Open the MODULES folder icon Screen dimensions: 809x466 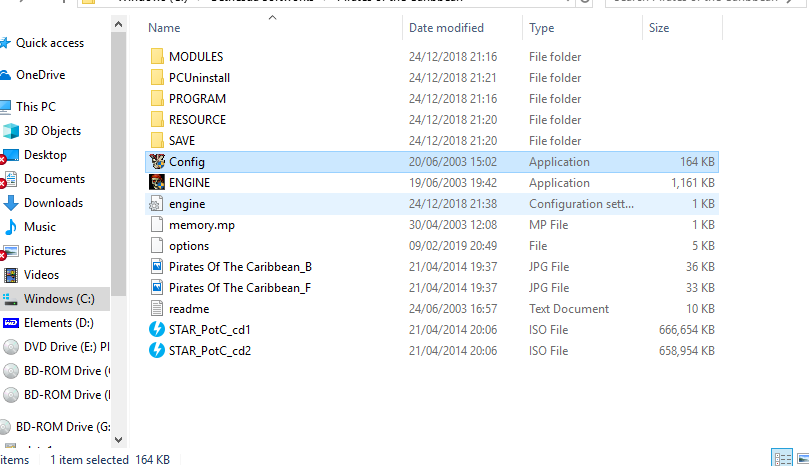(x=157, y=56)
